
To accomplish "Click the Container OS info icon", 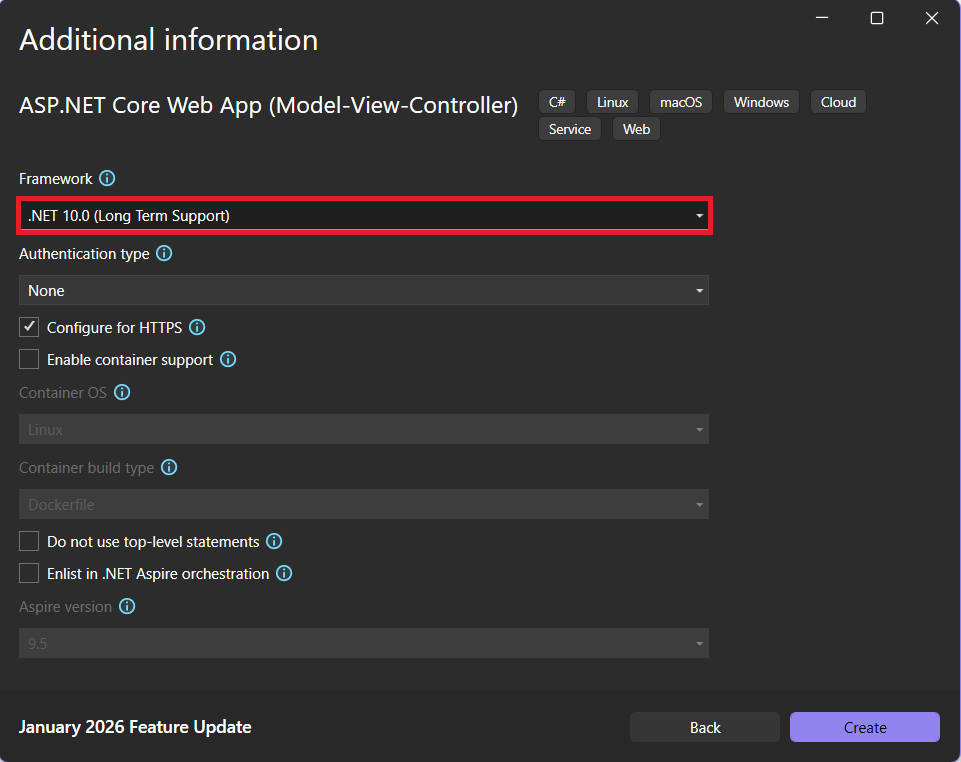I will click(x=122, y=392).
